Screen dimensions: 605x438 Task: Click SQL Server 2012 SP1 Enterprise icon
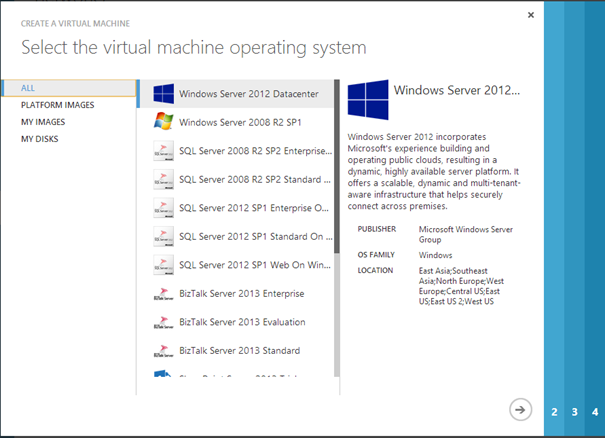[164, 208]
